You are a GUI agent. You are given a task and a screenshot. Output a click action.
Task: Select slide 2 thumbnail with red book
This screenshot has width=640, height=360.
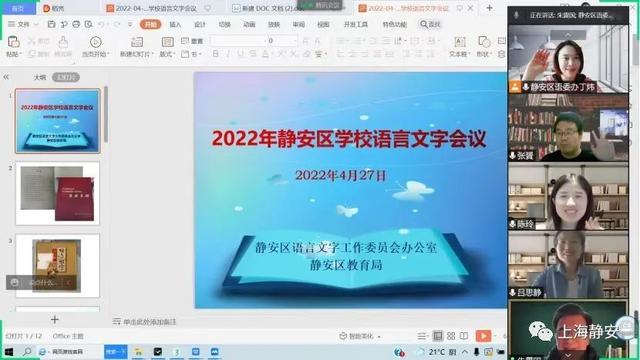[x=58, y=193]
